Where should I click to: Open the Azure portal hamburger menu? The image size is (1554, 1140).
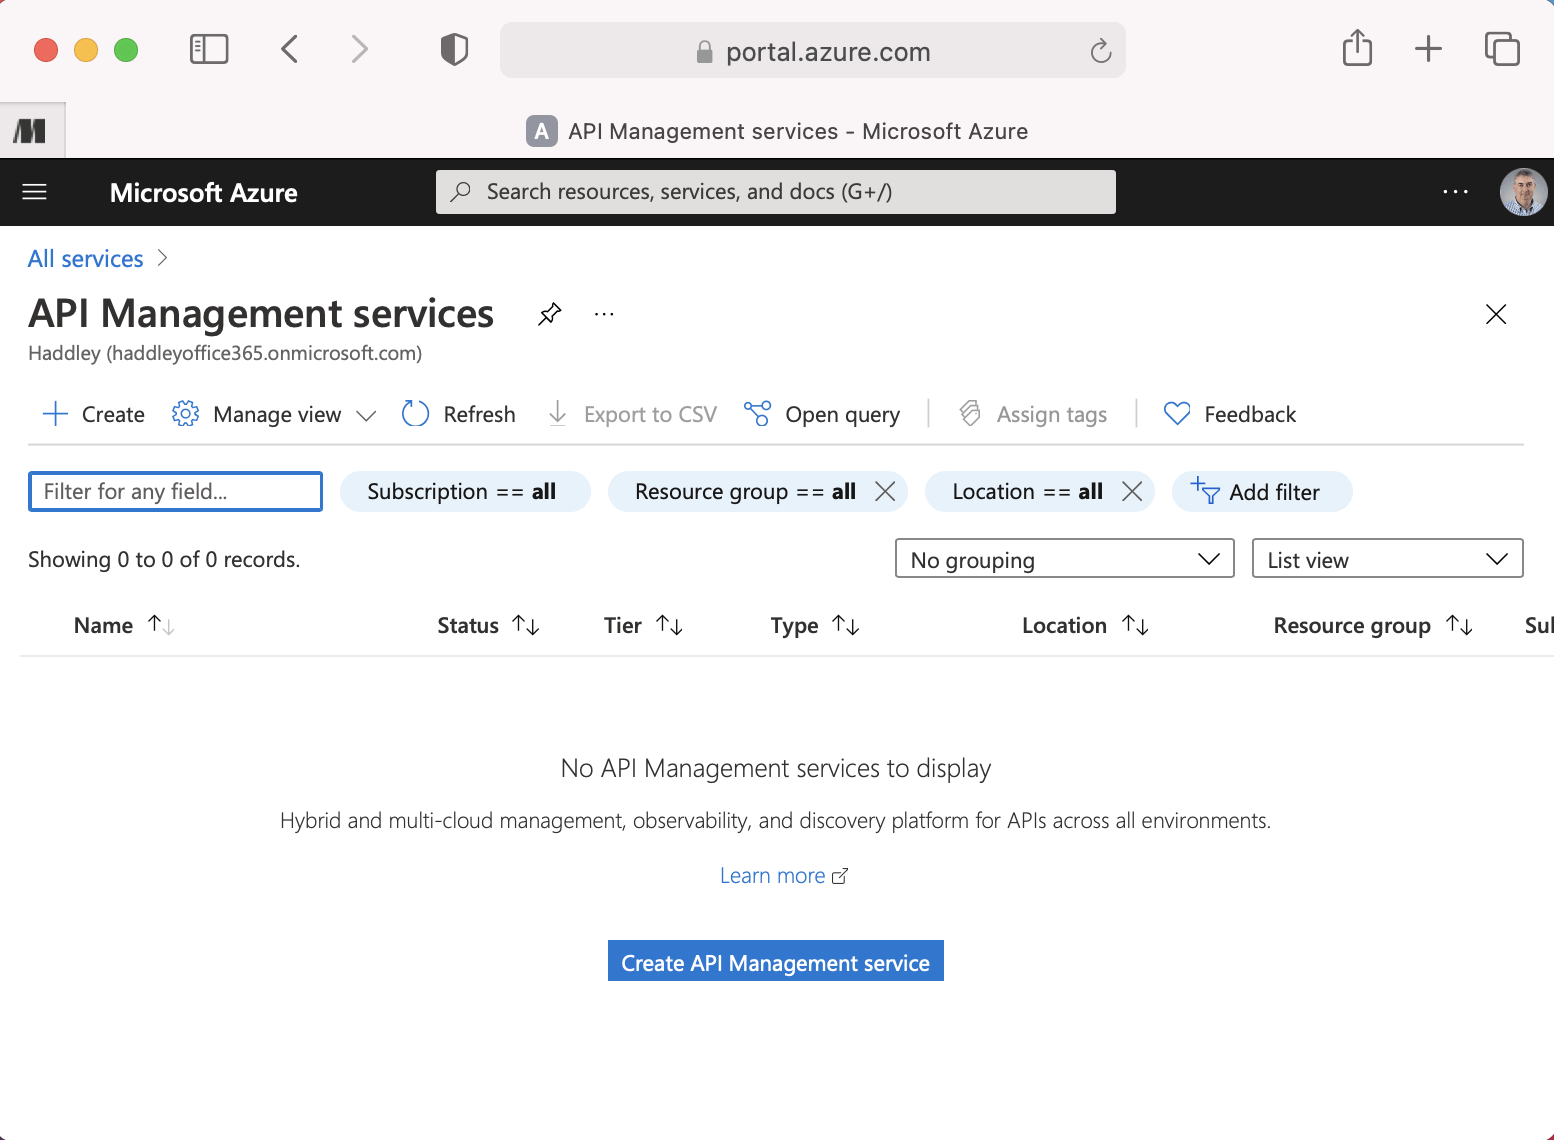[34, 192]
